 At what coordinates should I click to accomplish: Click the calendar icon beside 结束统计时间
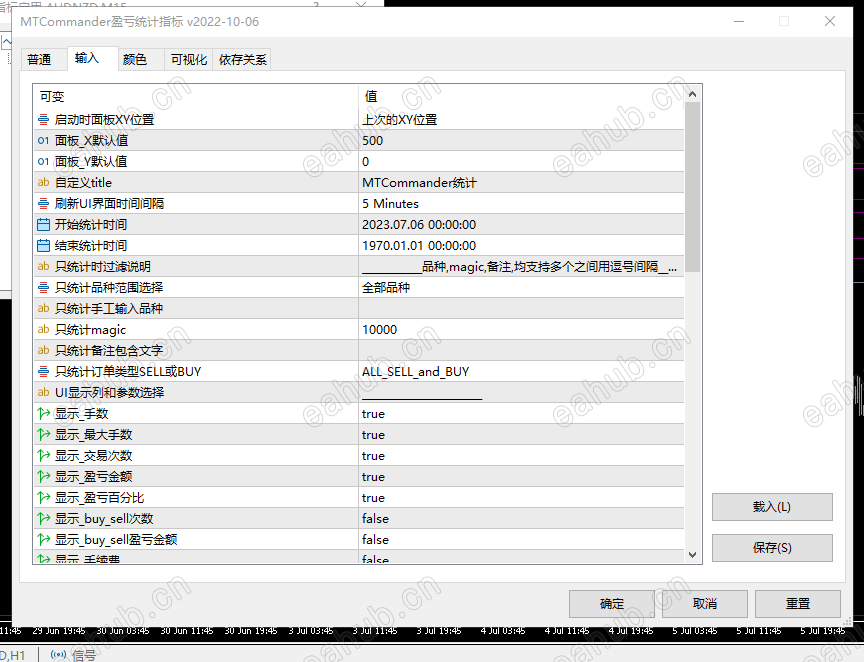(x=44, y=245)
